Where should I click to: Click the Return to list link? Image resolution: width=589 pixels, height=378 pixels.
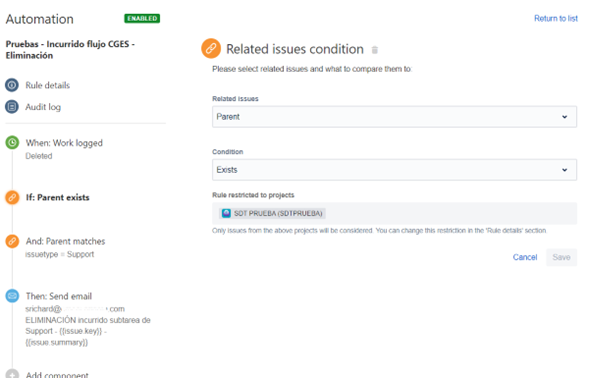pyautogui.click(x=556, y=18)
